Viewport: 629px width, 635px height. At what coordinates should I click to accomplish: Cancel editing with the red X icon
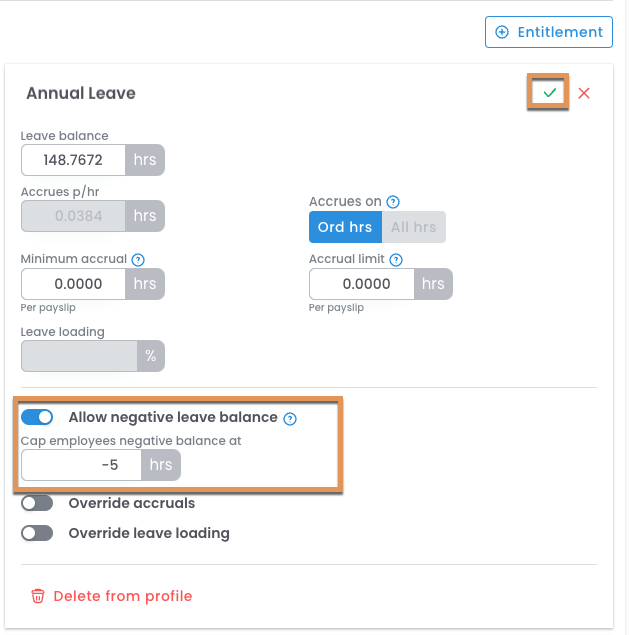[x=584, y=93]
